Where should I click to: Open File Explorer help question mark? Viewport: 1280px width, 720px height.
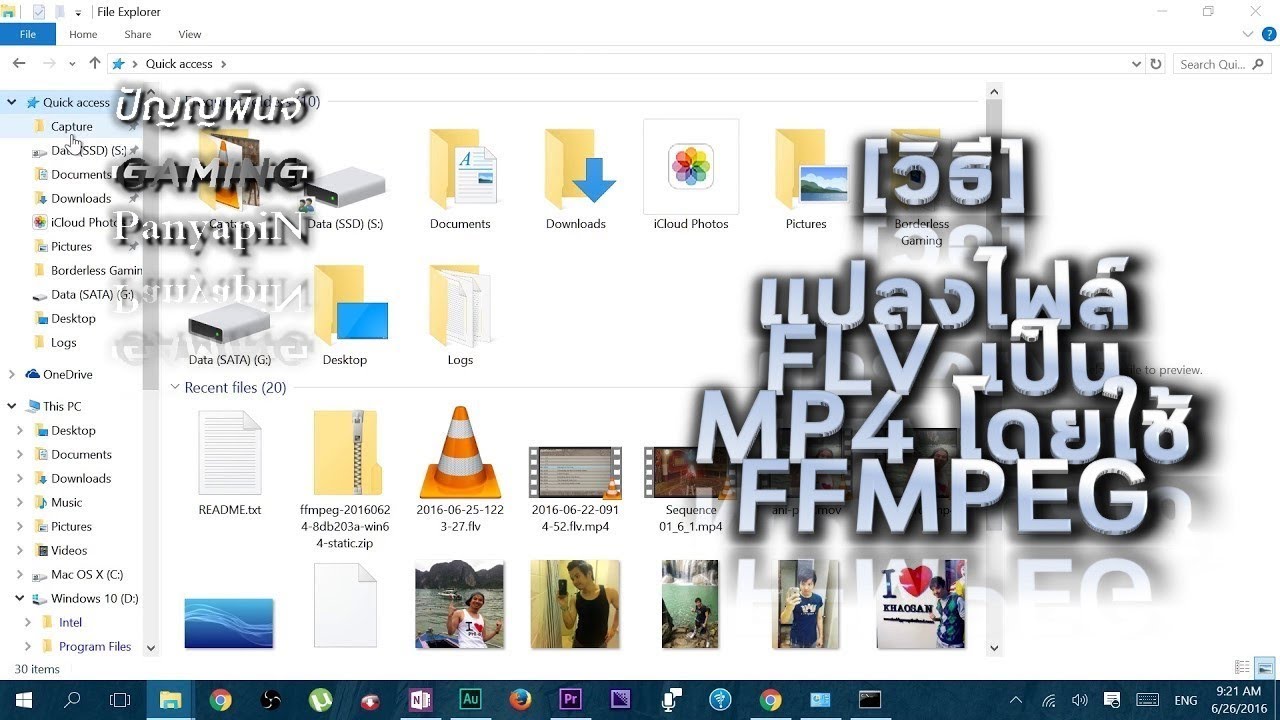(1269, 34)
